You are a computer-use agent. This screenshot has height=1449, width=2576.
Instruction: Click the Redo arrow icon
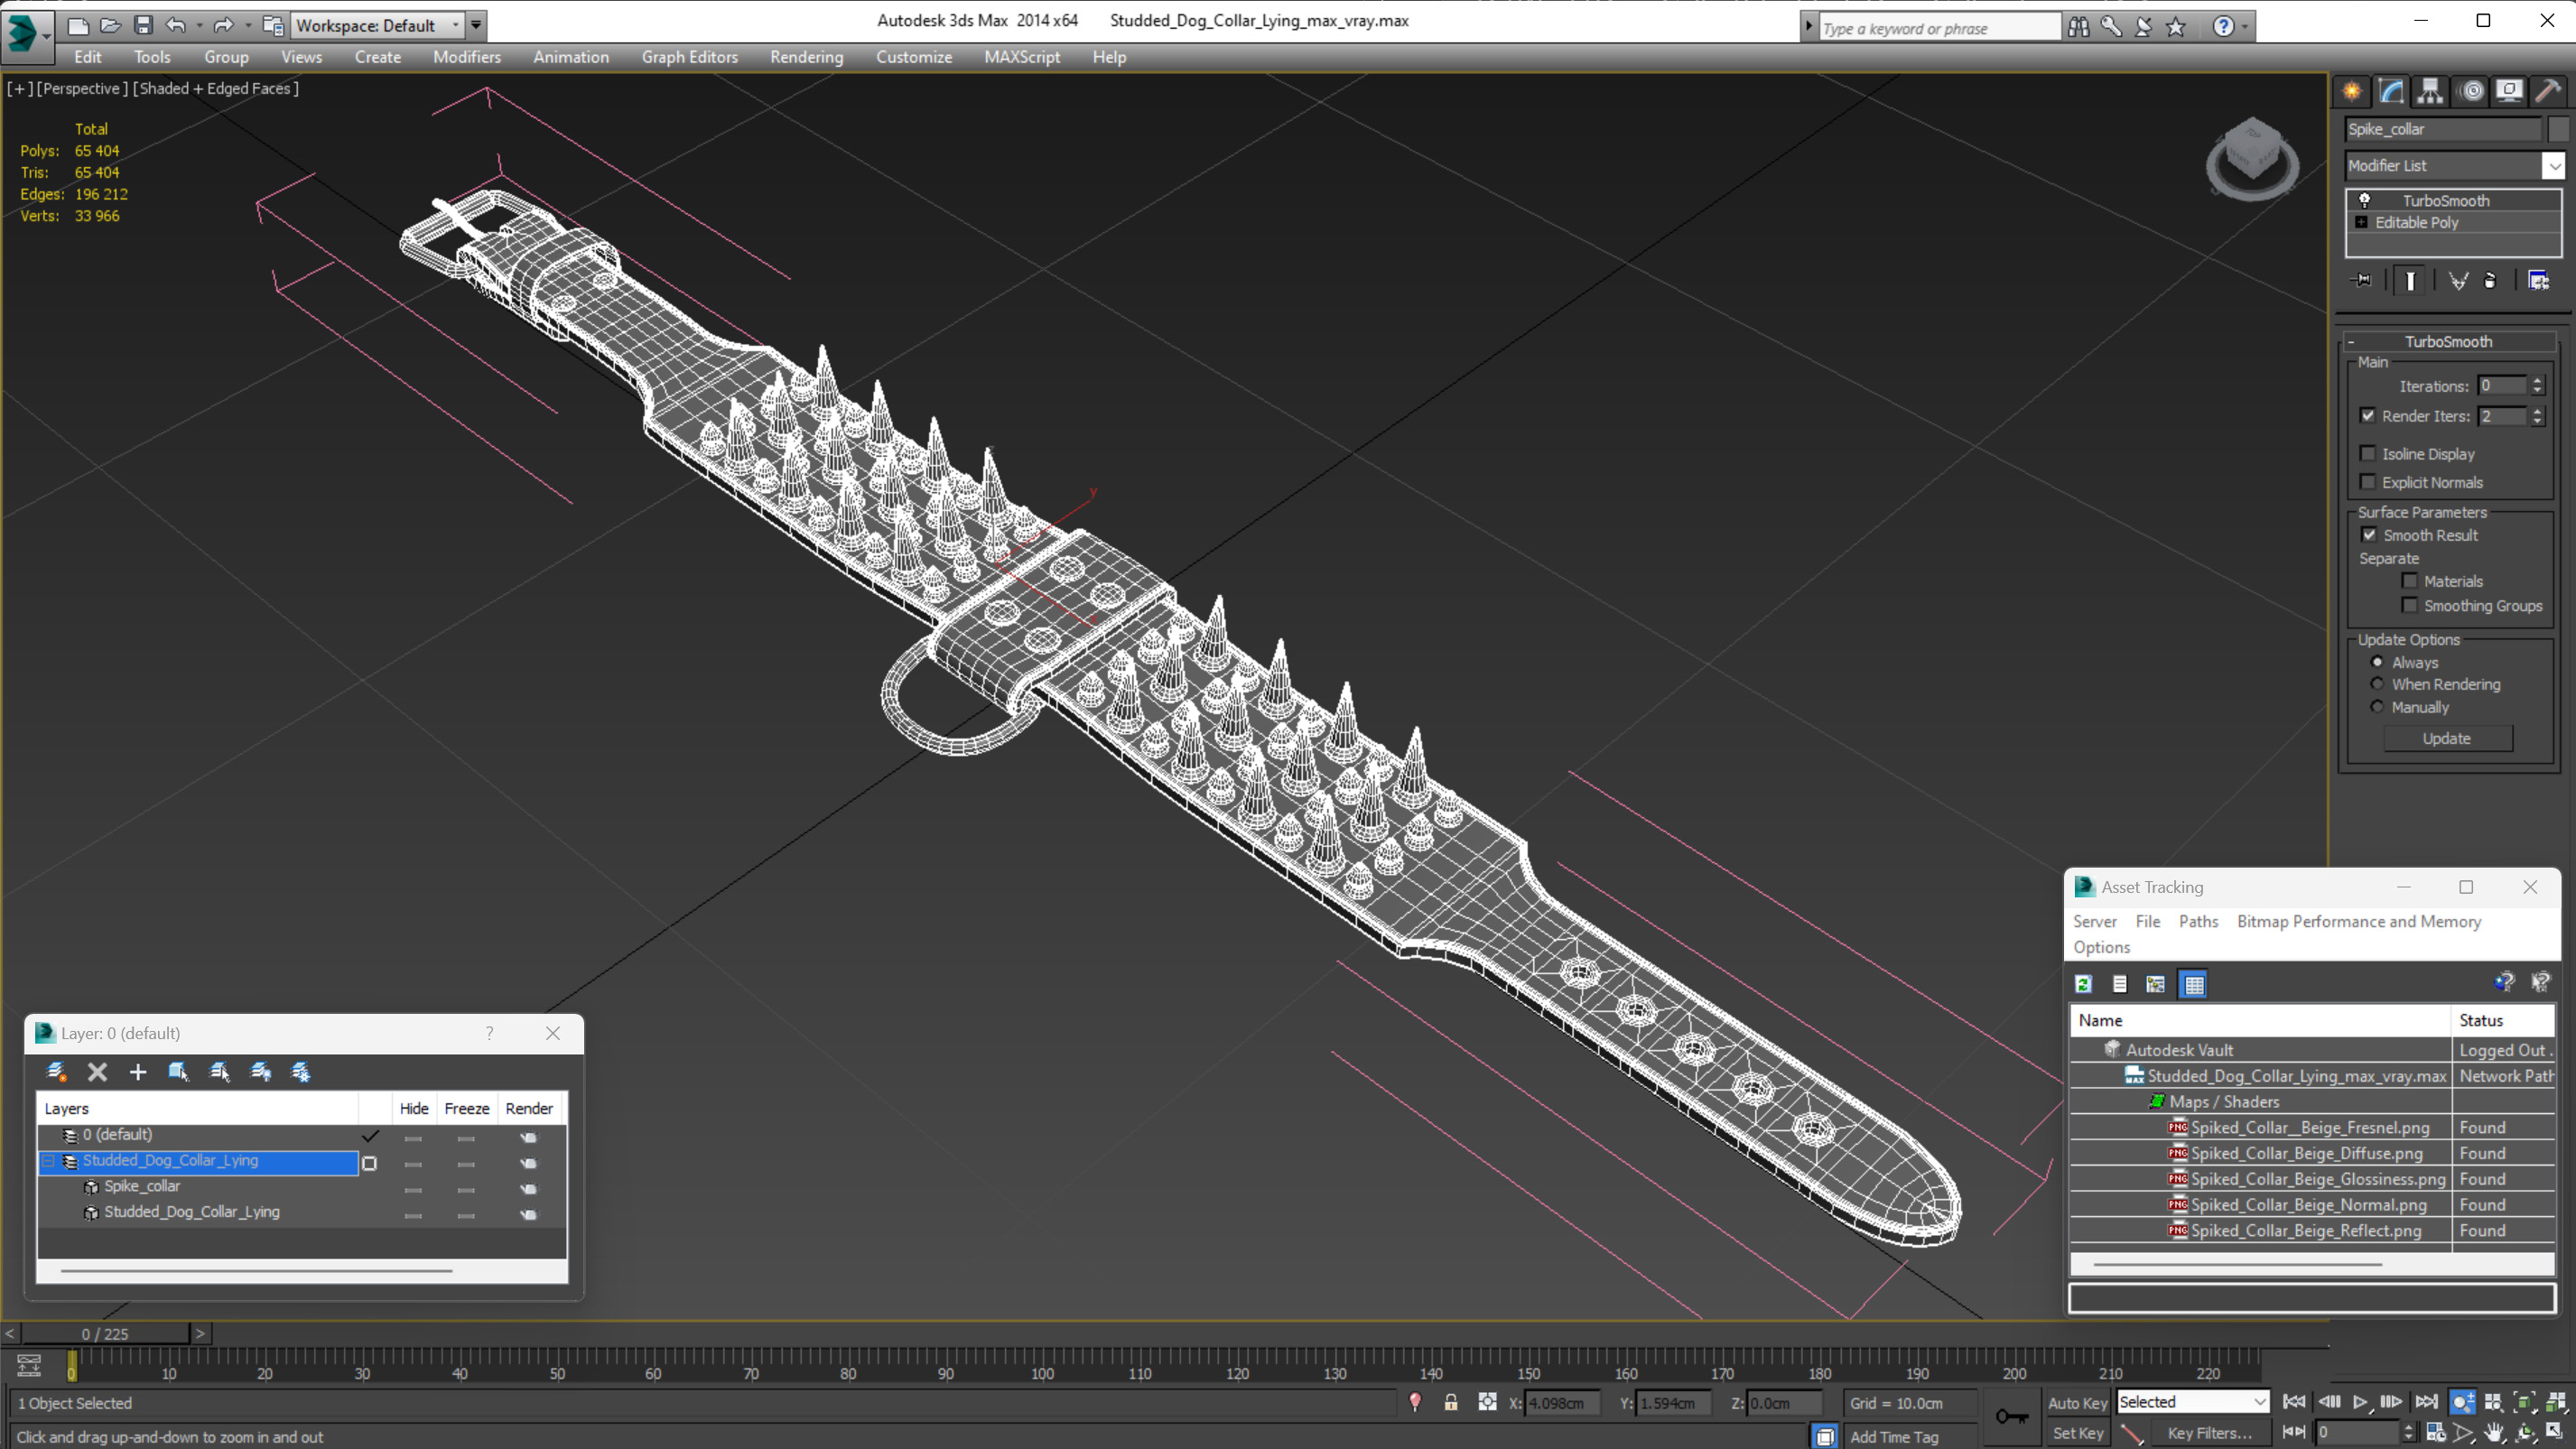pos(223,25)
